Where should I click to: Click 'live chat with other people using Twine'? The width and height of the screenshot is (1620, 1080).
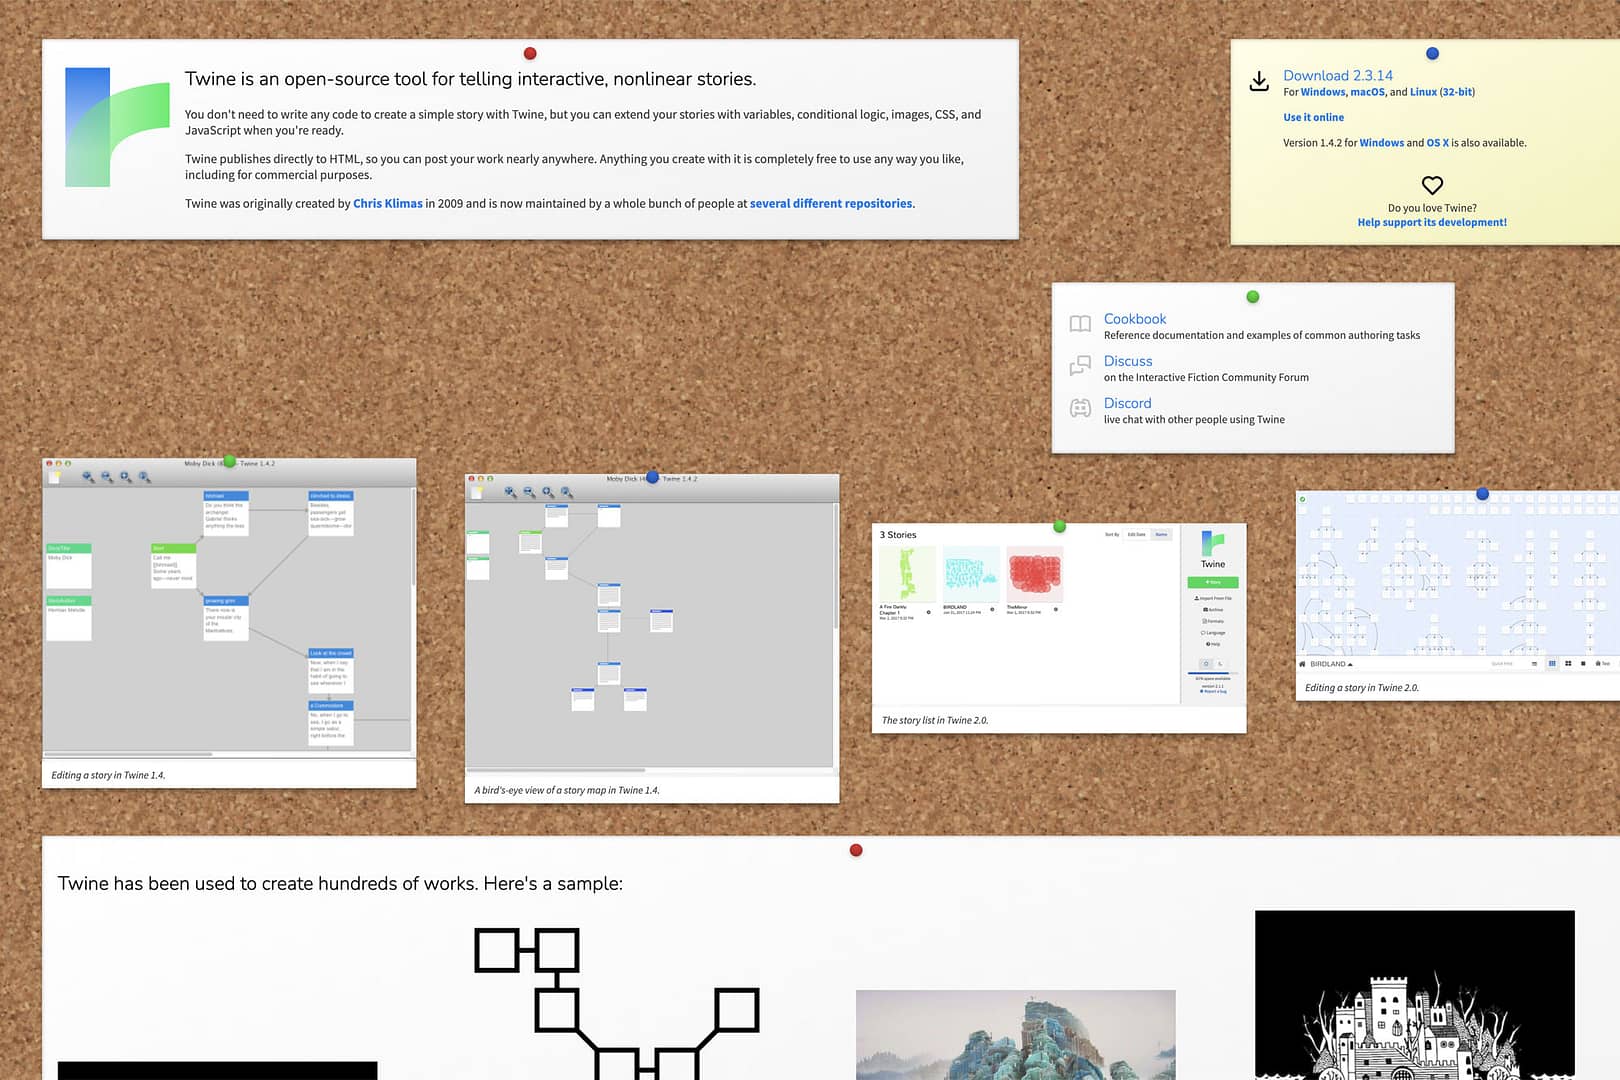[1194, 420]
